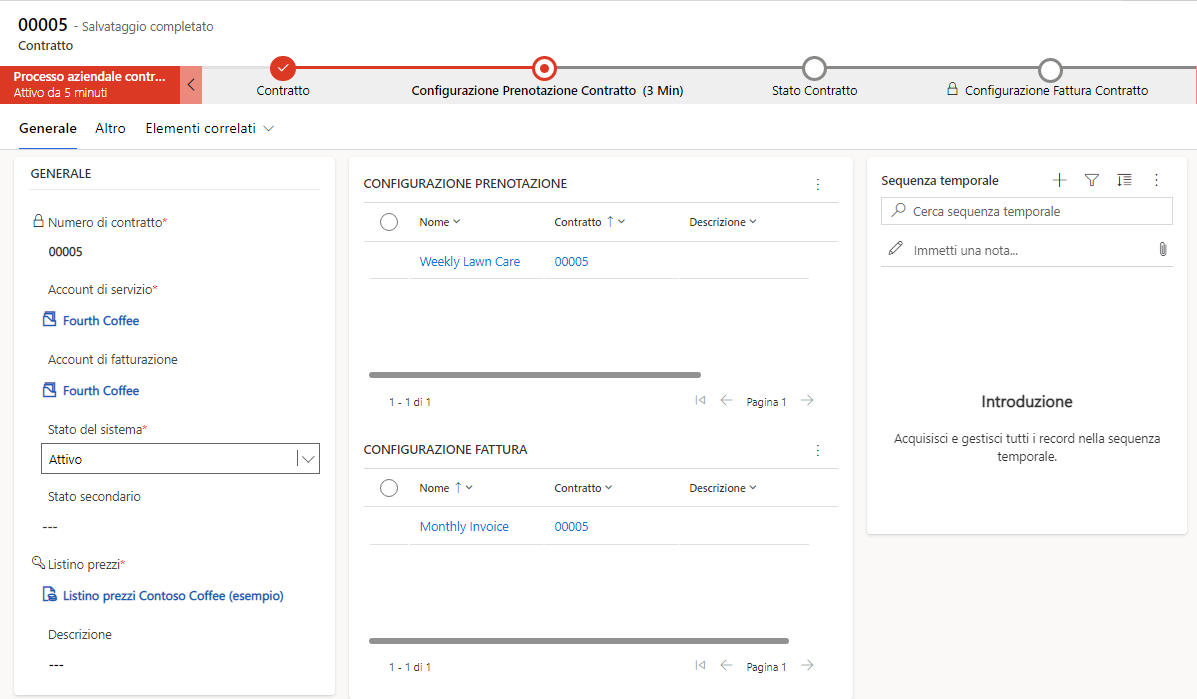Click the price list document icon
This screenshot has width=1197, height=699.
click(50, 594)
